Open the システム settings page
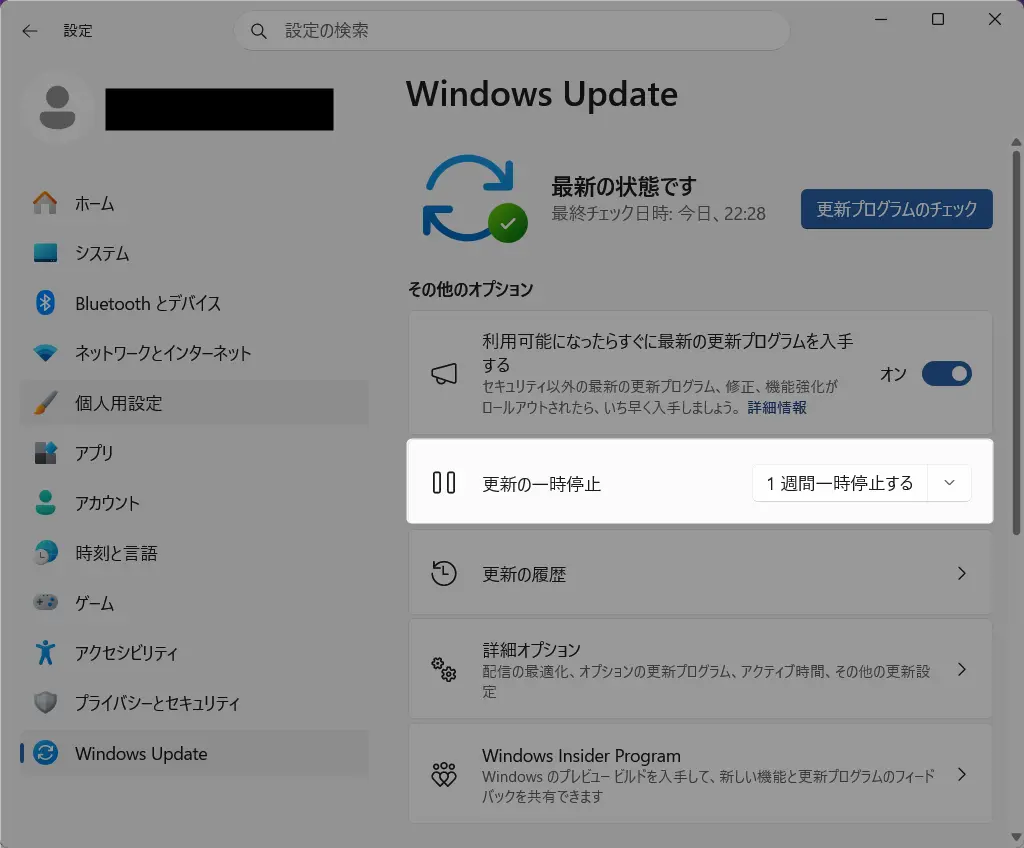This screenshot has height=848, width=1024. coord(102,253)
